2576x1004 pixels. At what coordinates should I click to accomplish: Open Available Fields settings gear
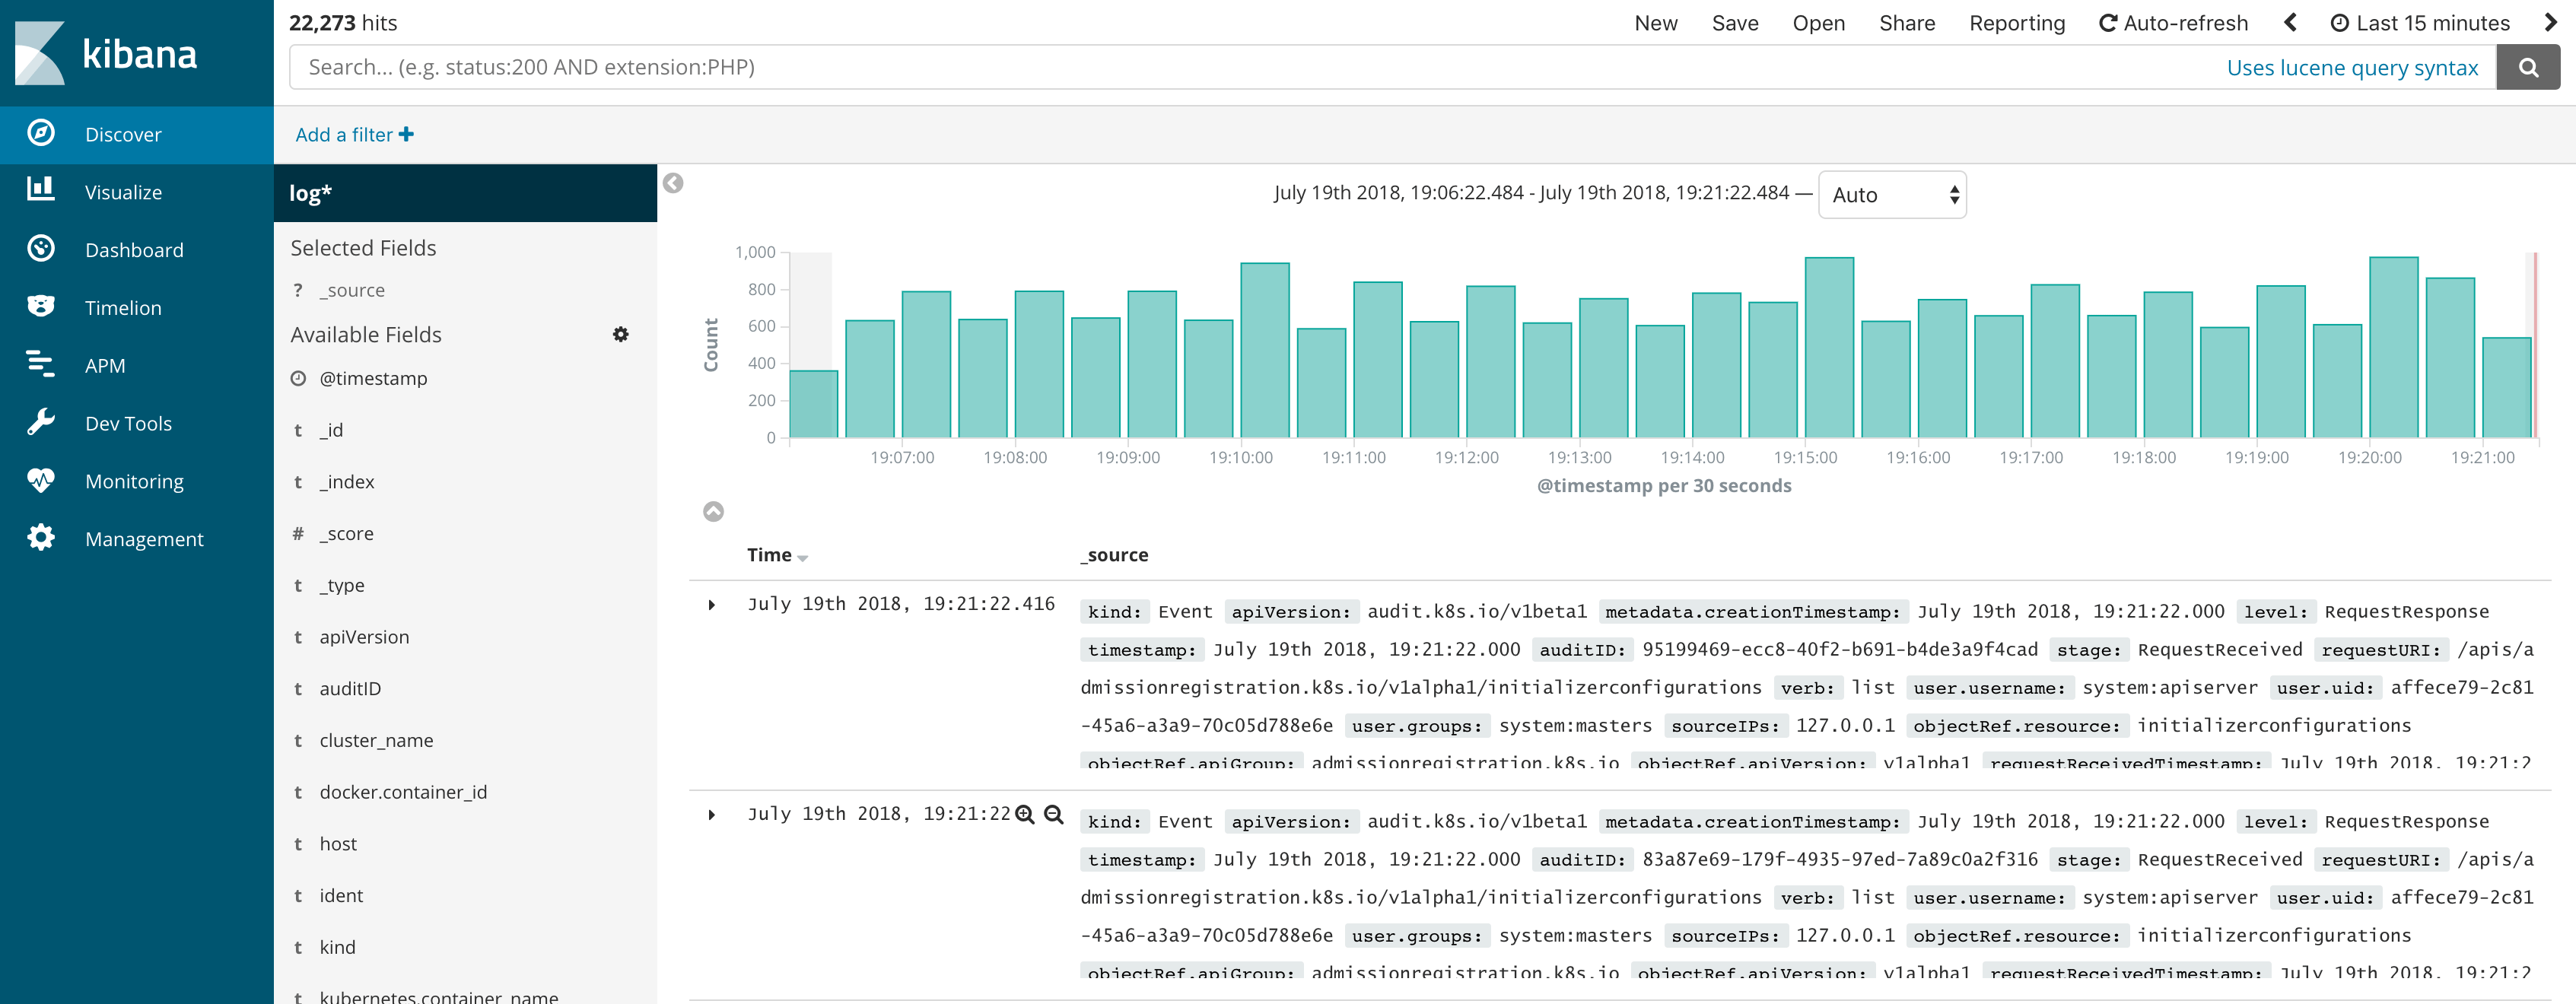pos(621,334)
